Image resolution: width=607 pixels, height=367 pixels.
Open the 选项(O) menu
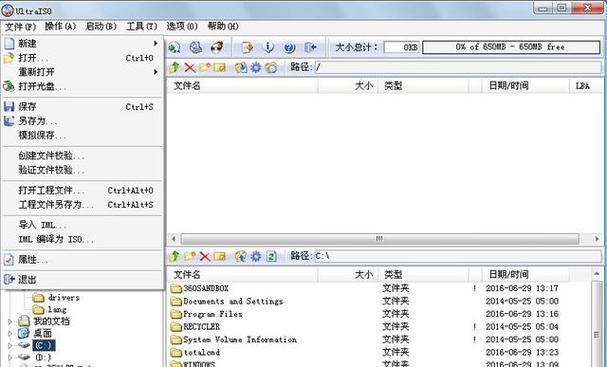(x=182, y=26)
